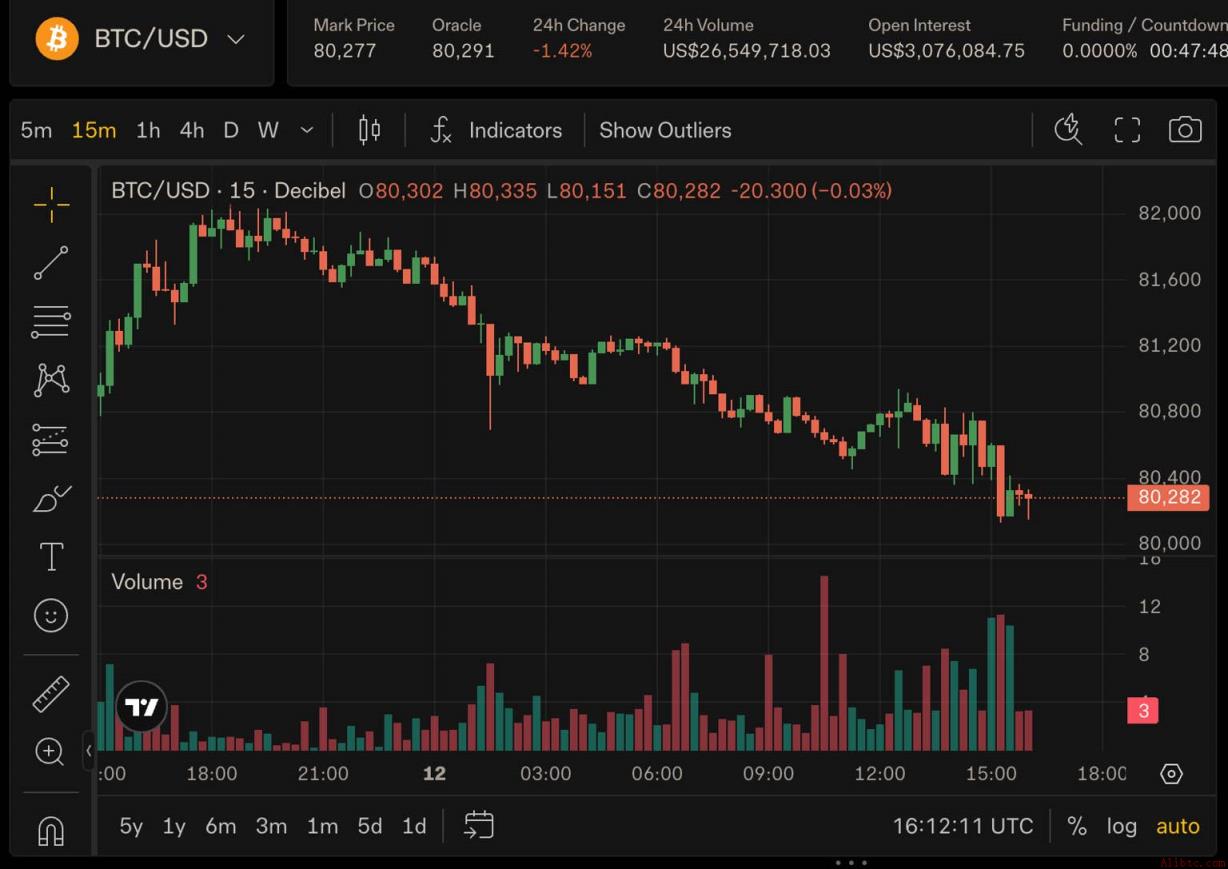Click the 24h Volume US$26,549,718.03 value
This screenshot has width=1228, height=869.
point(747,51)
